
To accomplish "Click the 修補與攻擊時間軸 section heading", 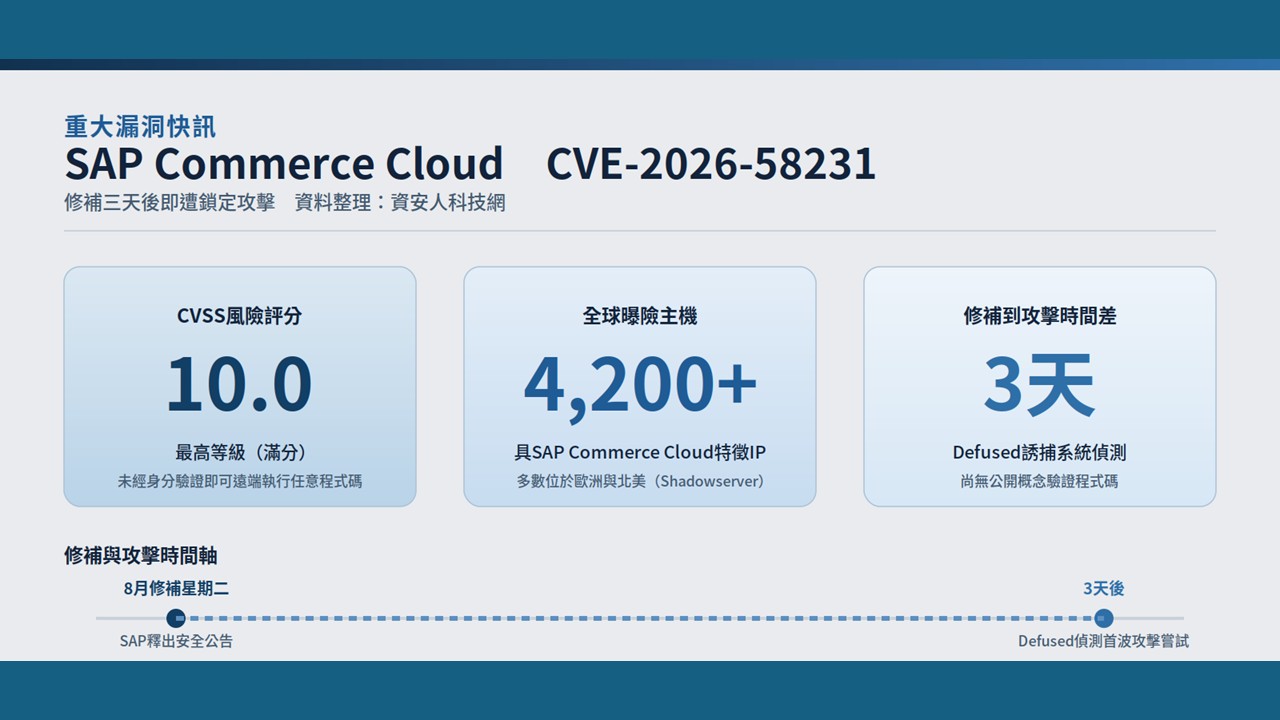I will click(x=141, y=556).
